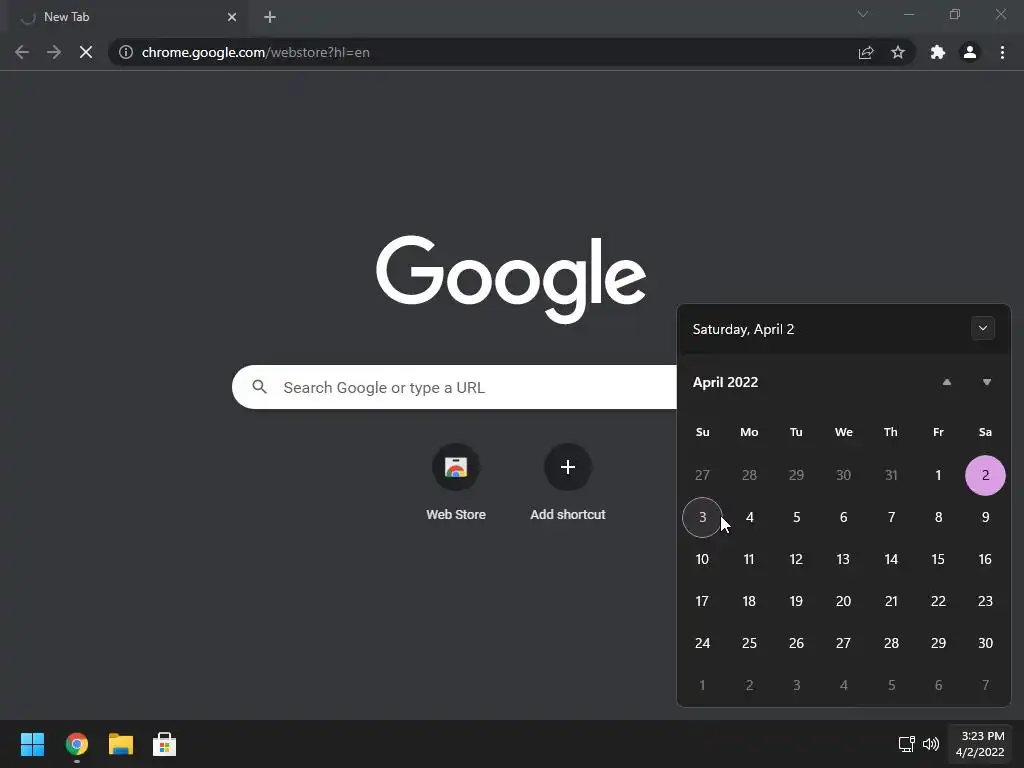
Task: Open the Web Store shortcut
Action: coord(456,482)
